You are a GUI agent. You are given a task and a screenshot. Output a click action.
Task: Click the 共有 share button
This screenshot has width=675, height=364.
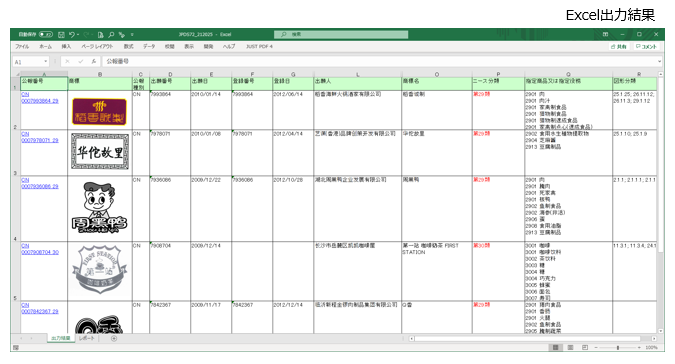tap(619, 46)
